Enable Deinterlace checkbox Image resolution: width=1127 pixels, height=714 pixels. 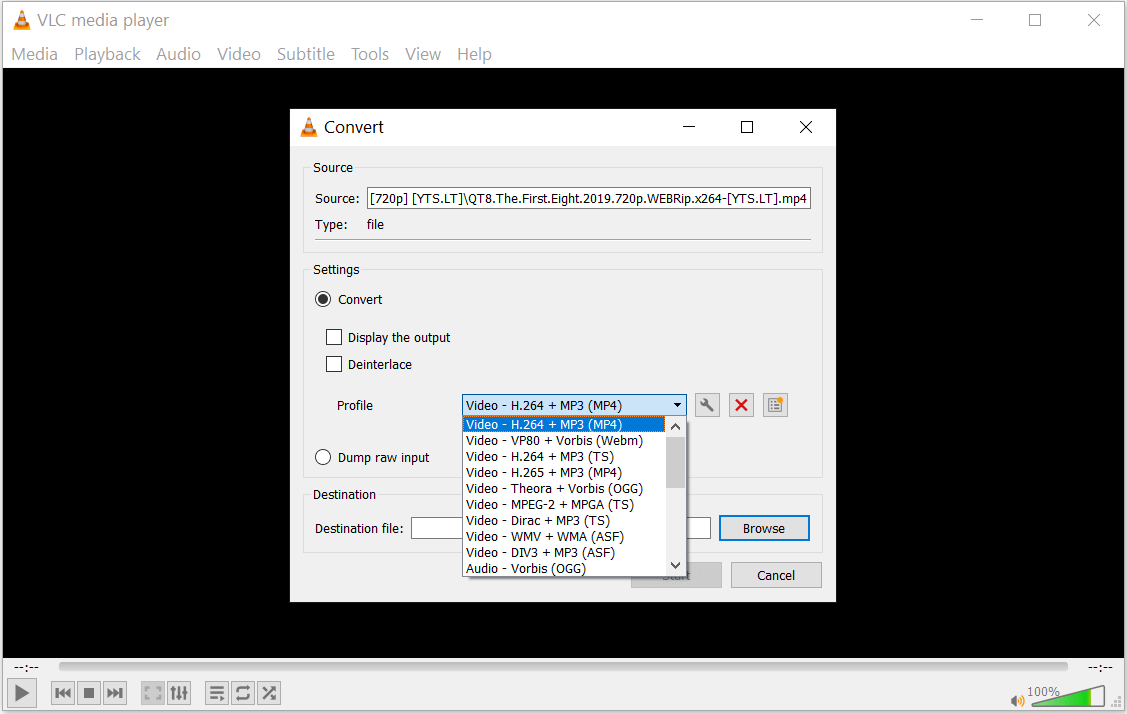(x=334, y=365)
